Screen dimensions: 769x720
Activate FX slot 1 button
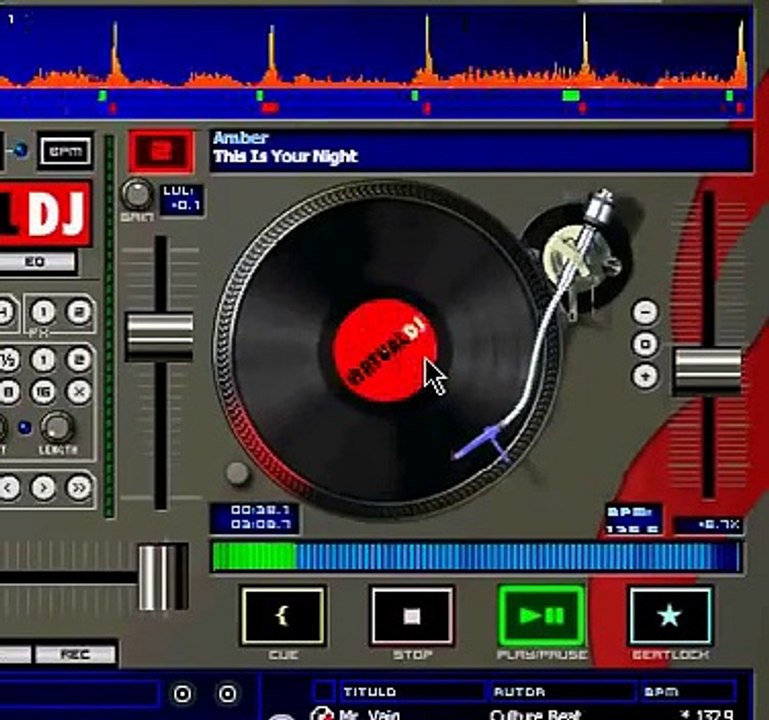(43, 311)
